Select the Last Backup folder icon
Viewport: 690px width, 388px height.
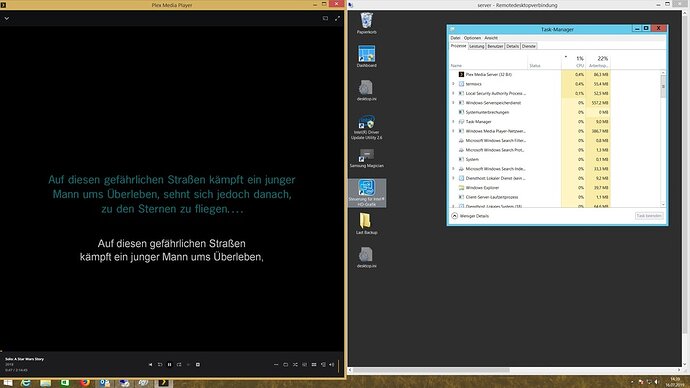[367, 223]
